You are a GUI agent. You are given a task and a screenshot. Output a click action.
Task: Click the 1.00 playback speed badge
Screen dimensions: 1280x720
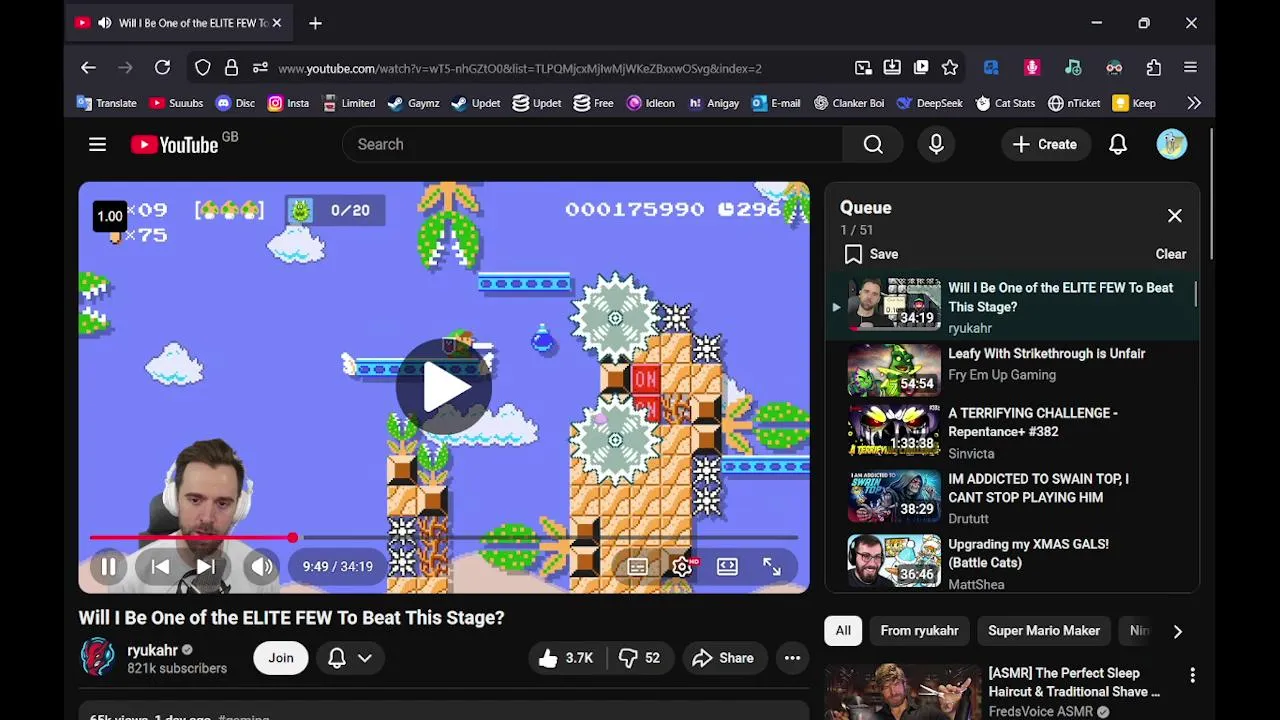tap(110, 216)
